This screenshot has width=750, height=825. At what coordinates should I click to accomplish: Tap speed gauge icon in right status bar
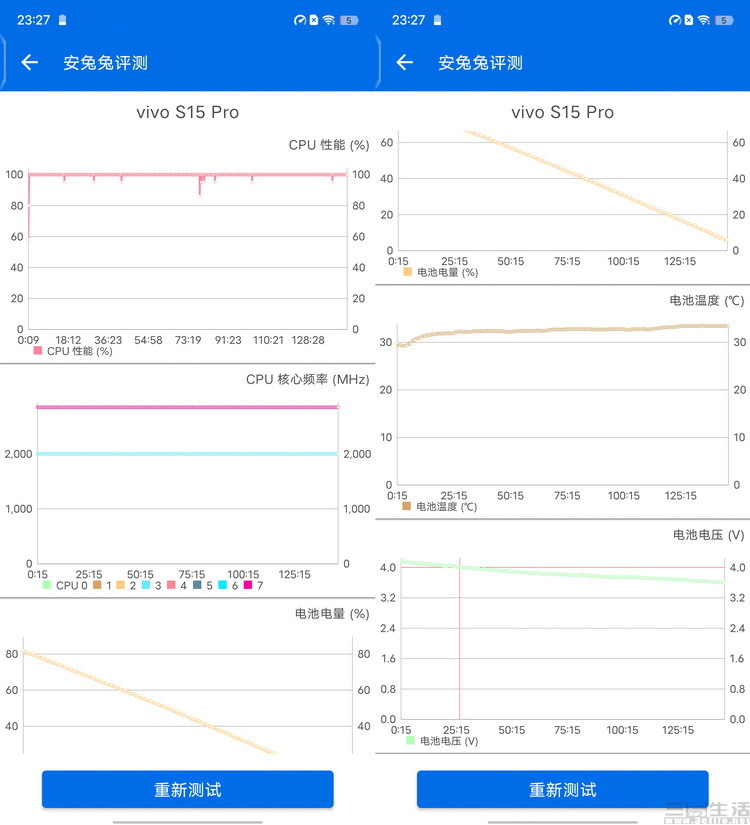coord(675,20)
